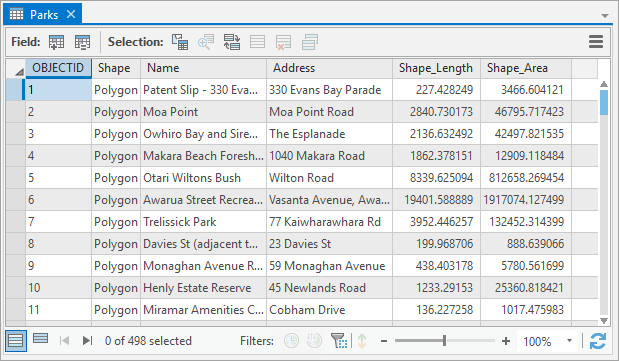This screenshot has height=361, width=619.
Task: Click the Zoom To selection icon
Action: pos(206,41)
